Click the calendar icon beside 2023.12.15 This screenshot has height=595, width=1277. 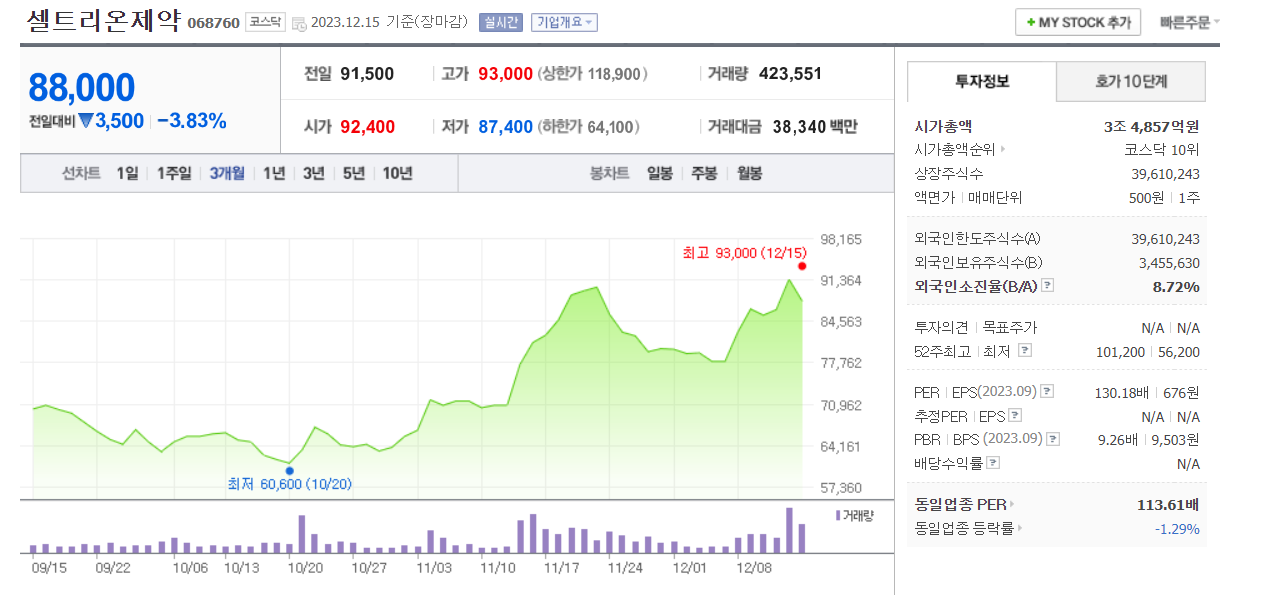299,23
